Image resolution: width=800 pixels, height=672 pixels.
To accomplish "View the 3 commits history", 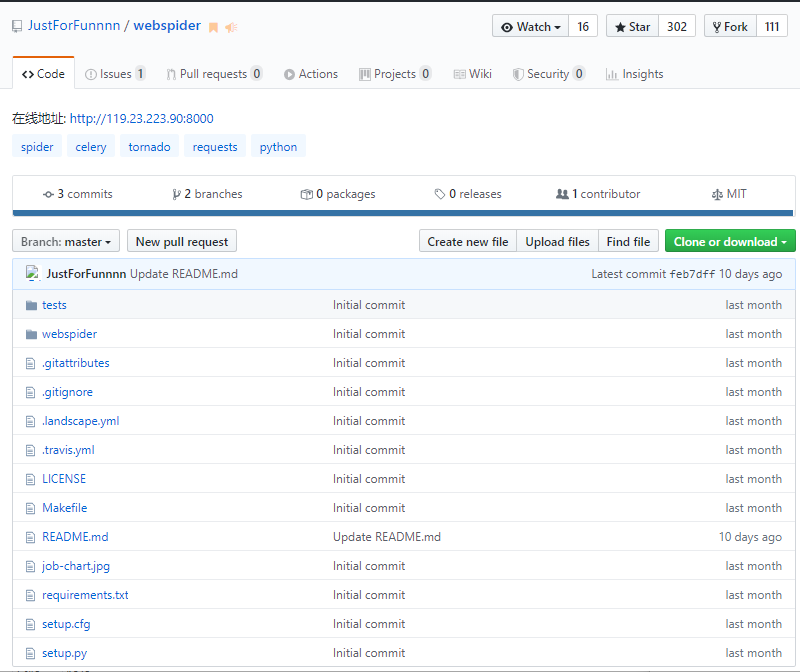I will 78,194.
